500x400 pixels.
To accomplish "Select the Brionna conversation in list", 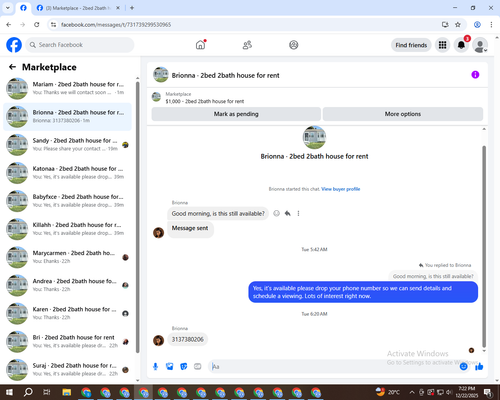I will tap(67, 117).
